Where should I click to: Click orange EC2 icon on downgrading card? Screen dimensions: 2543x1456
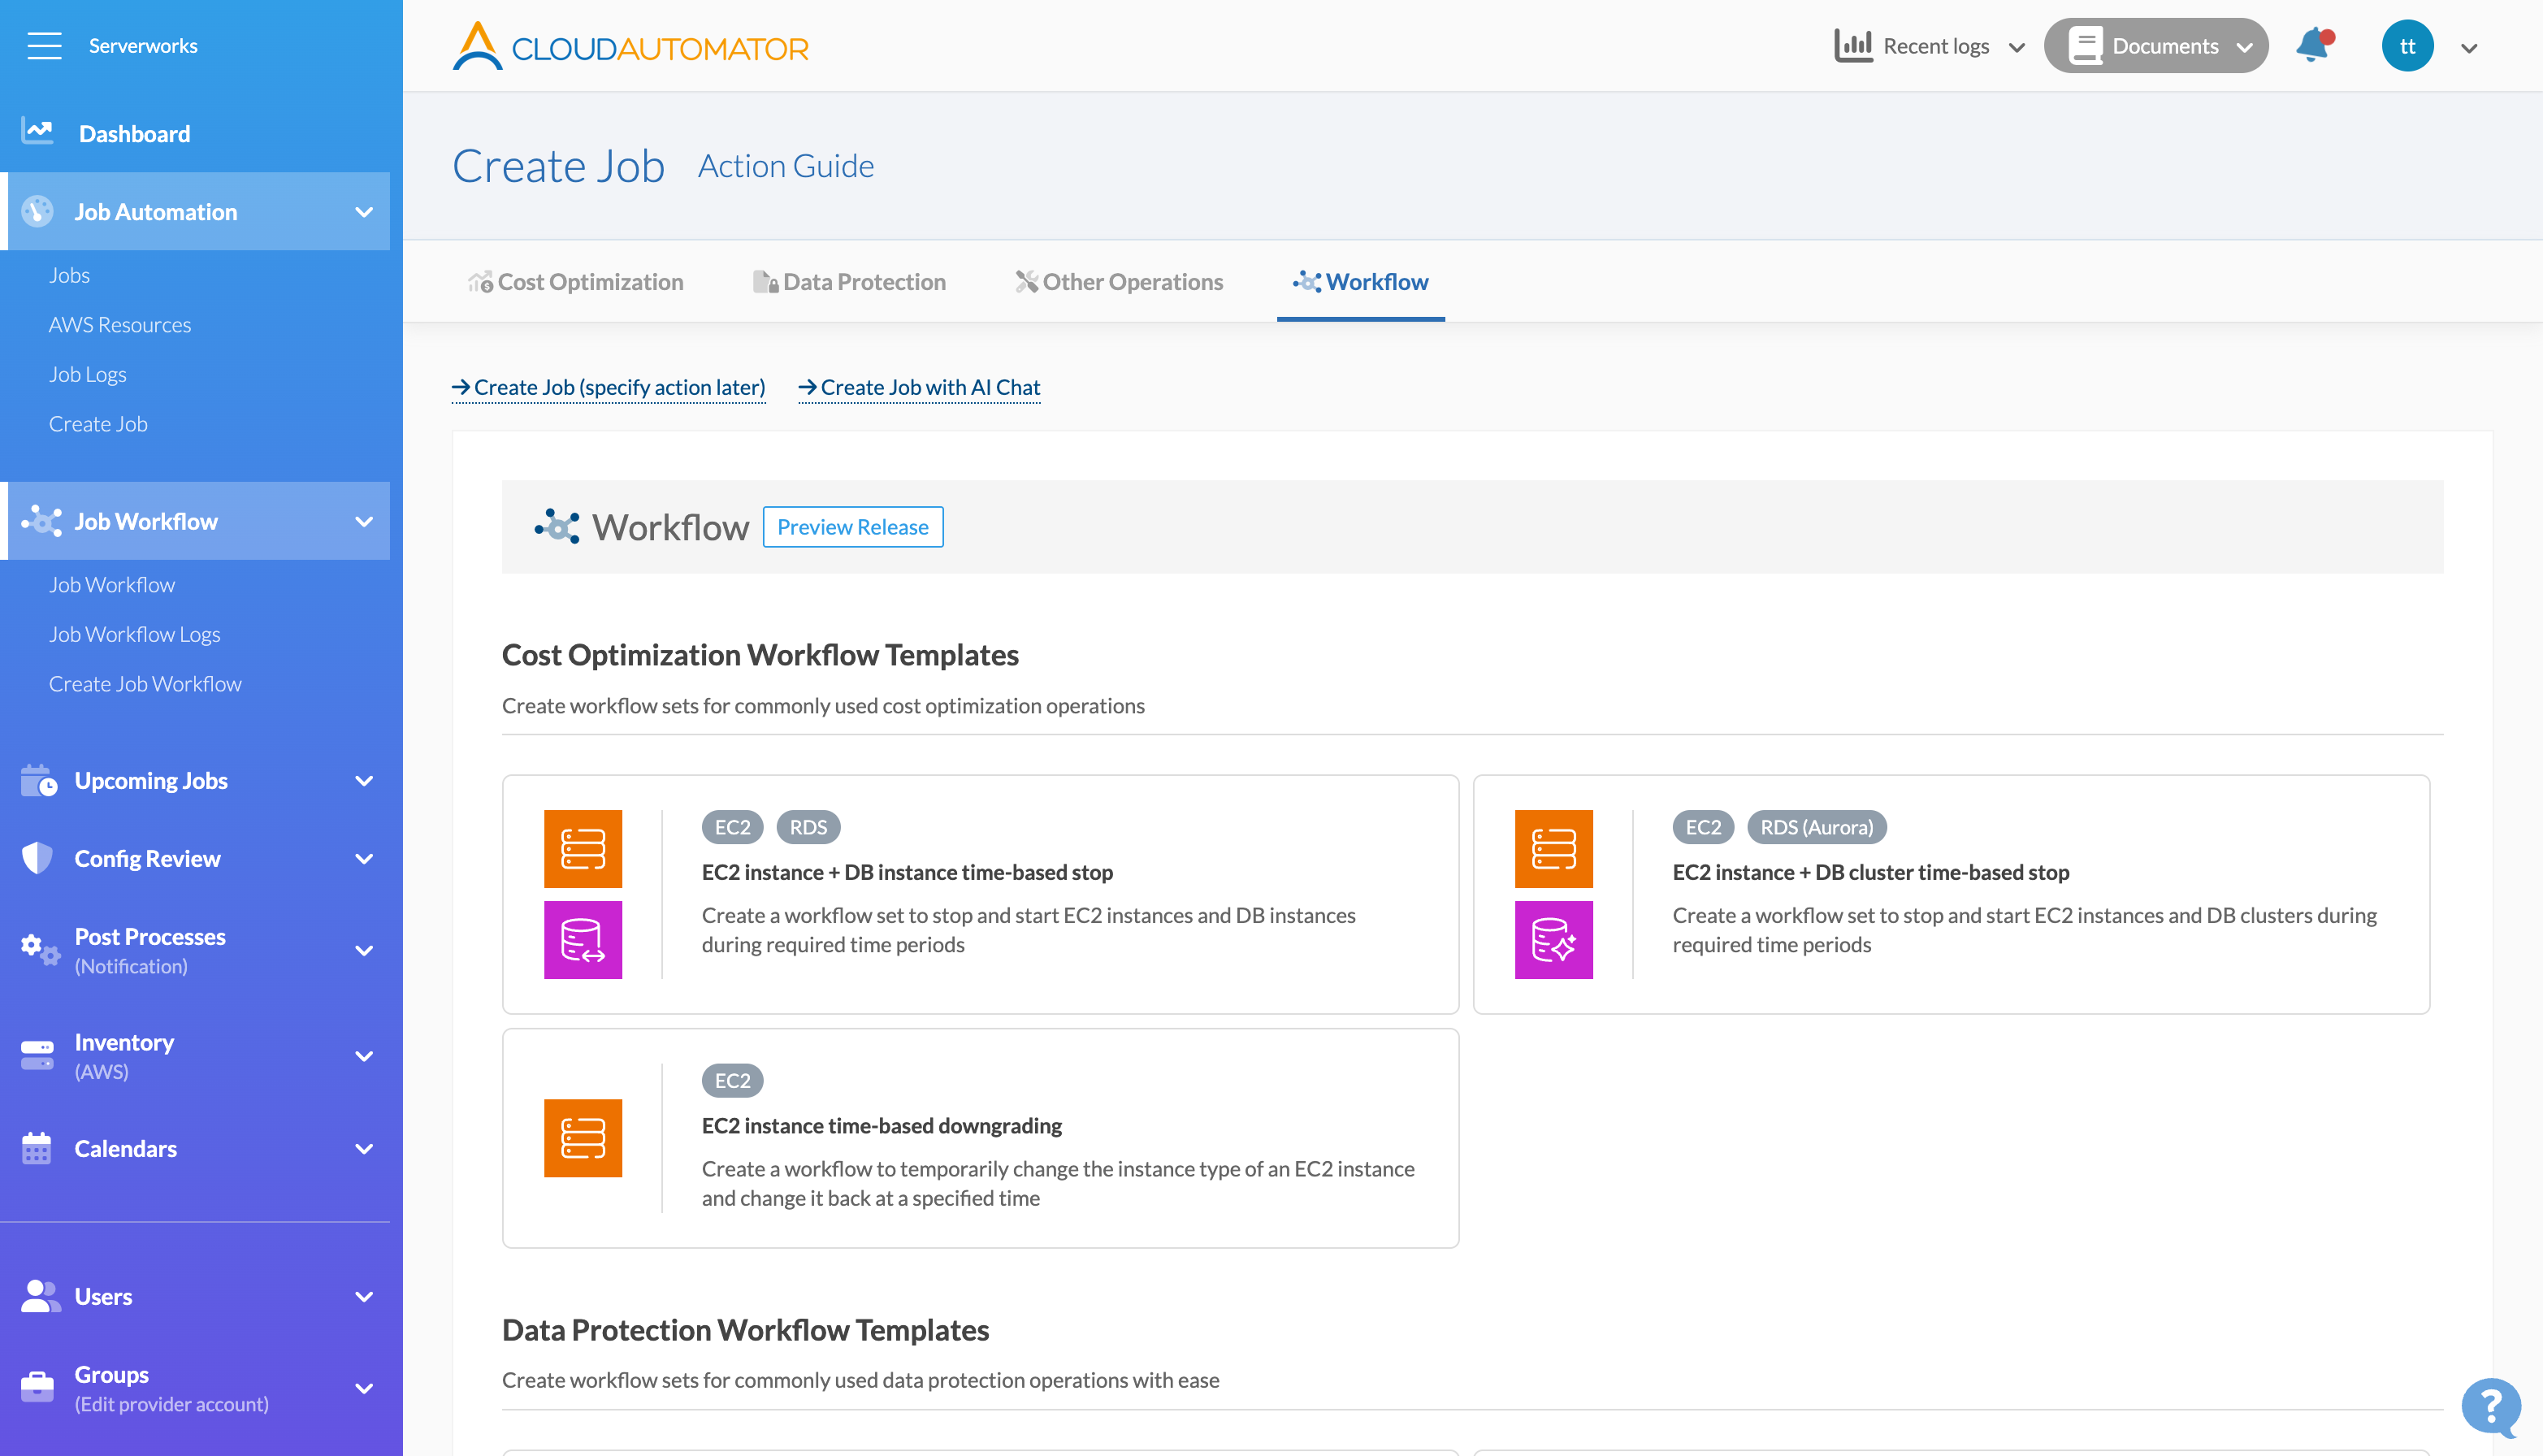583,1138
